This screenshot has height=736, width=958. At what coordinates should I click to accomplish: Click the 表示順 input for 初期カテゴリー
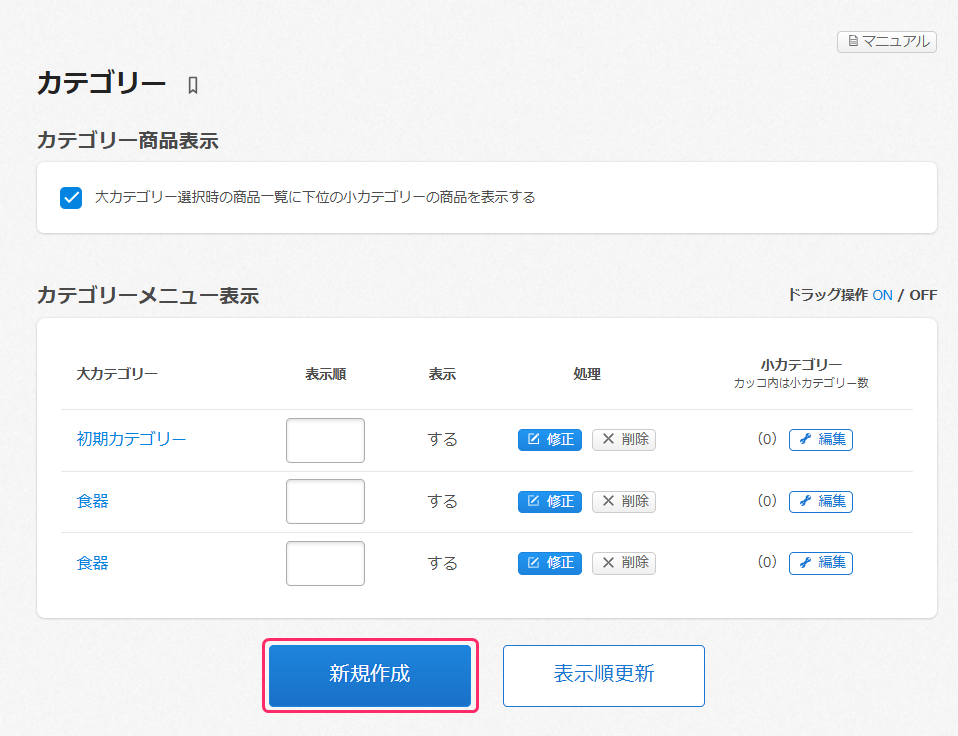click(x=325, y=440)
